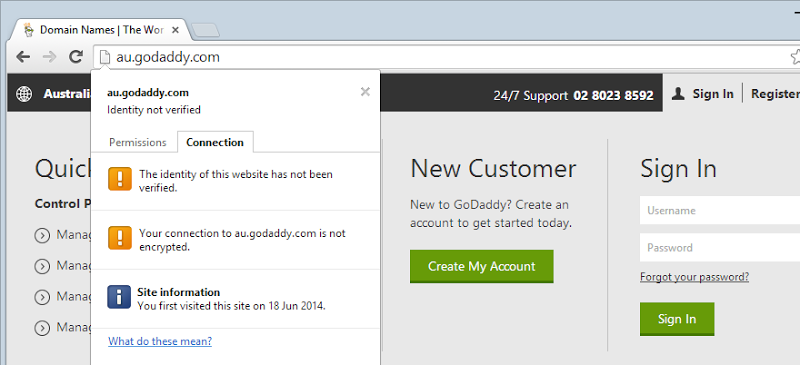Open the 'Forgot your password?' link
The width and height of the screenshot is (800, 365).
694,277
